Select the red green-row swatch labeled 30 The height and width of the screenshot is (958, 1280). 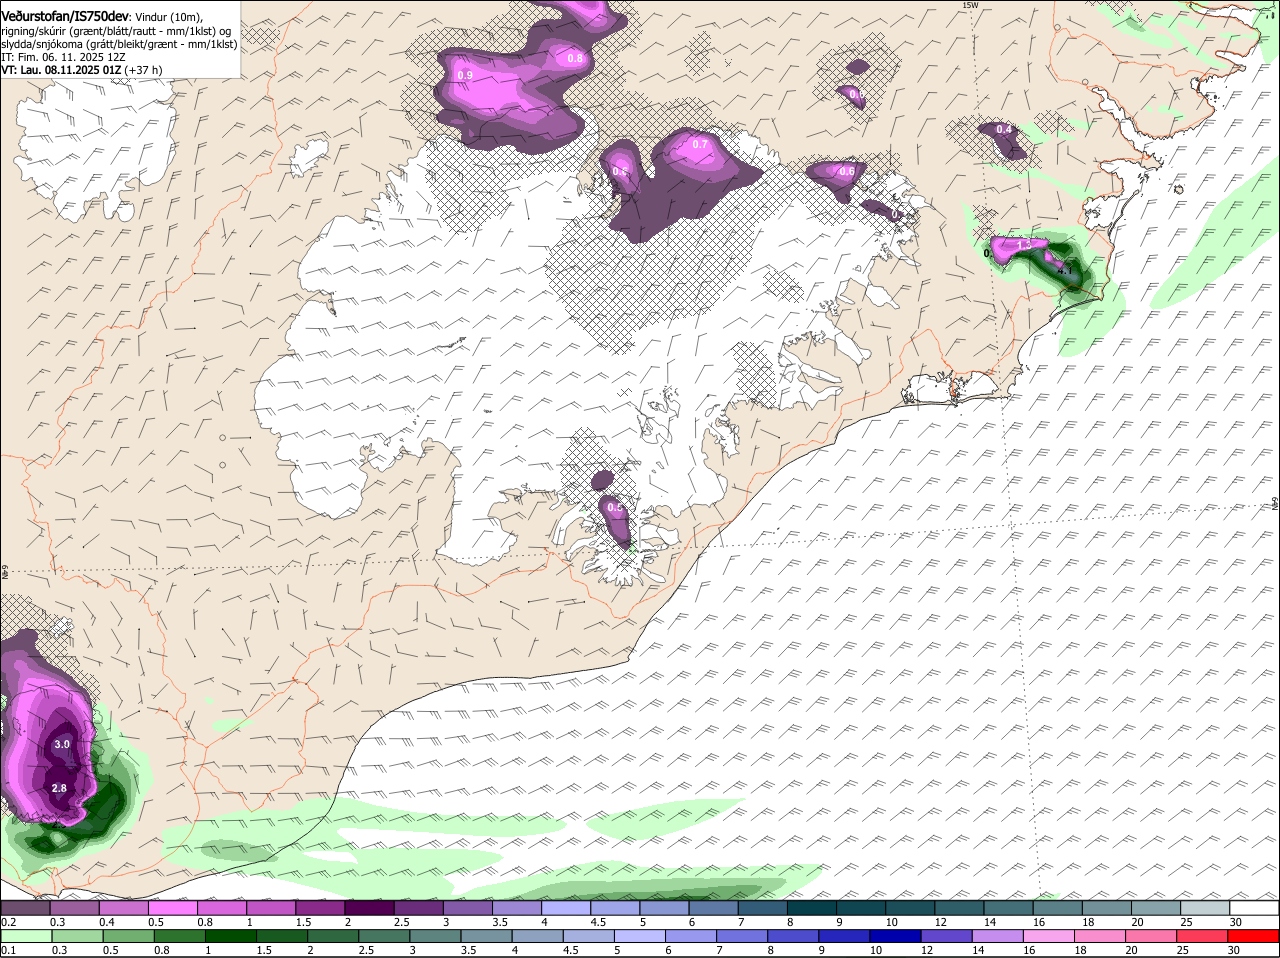pyautogui.click(x=1253, y=937)
